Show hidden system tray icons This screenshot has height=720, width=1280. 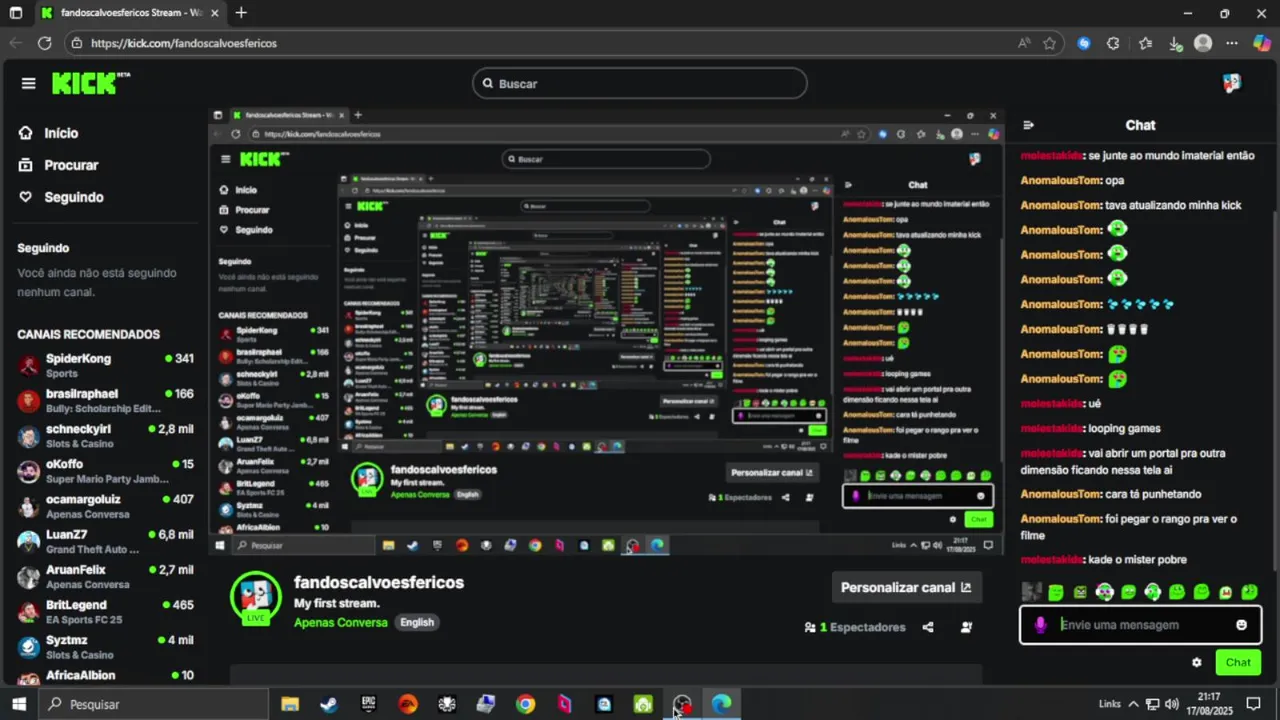click(1134, 704)
